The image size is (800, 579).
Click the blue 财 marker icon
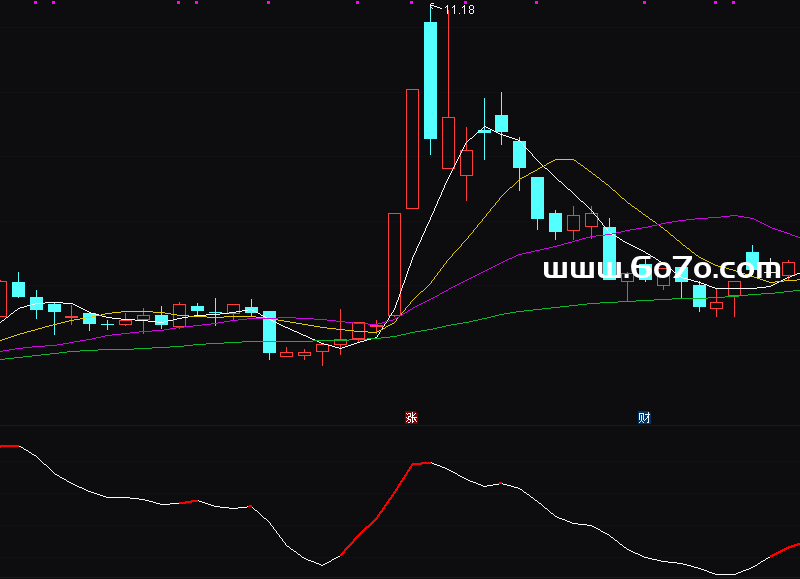(644, 418)
